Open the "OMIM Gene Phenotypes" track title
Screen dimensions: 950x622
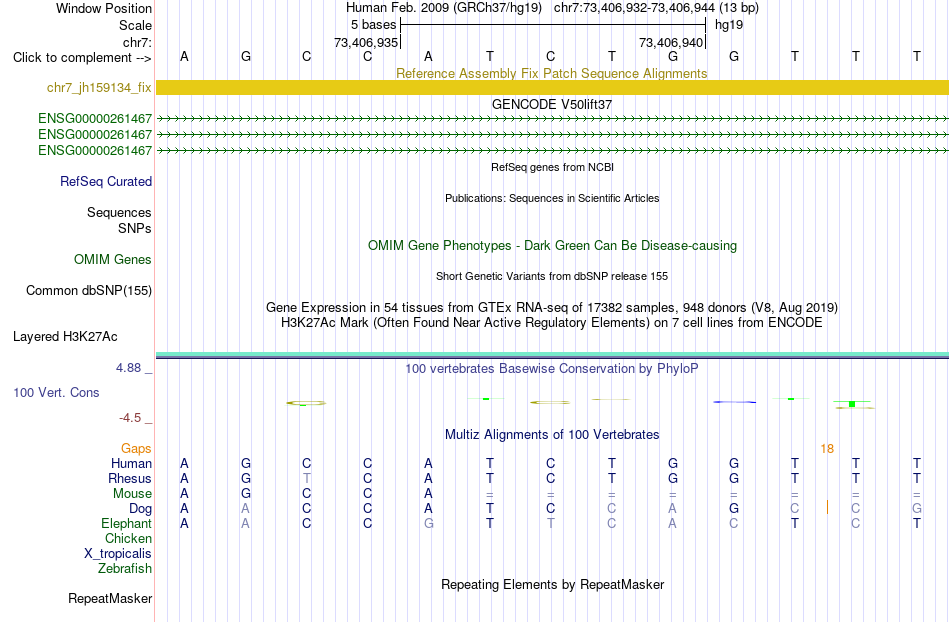[x=552, y=245]
